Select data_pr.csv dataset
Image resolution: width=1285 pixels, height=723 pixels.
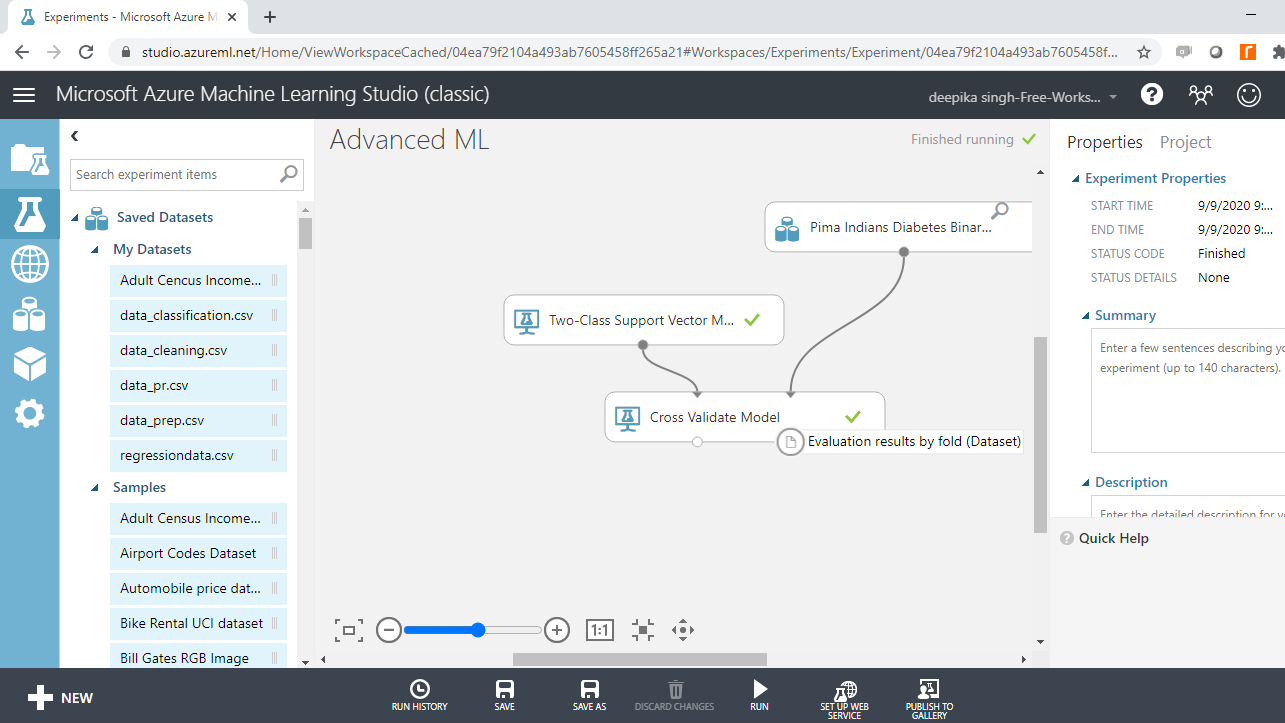(x=198, y=386)
